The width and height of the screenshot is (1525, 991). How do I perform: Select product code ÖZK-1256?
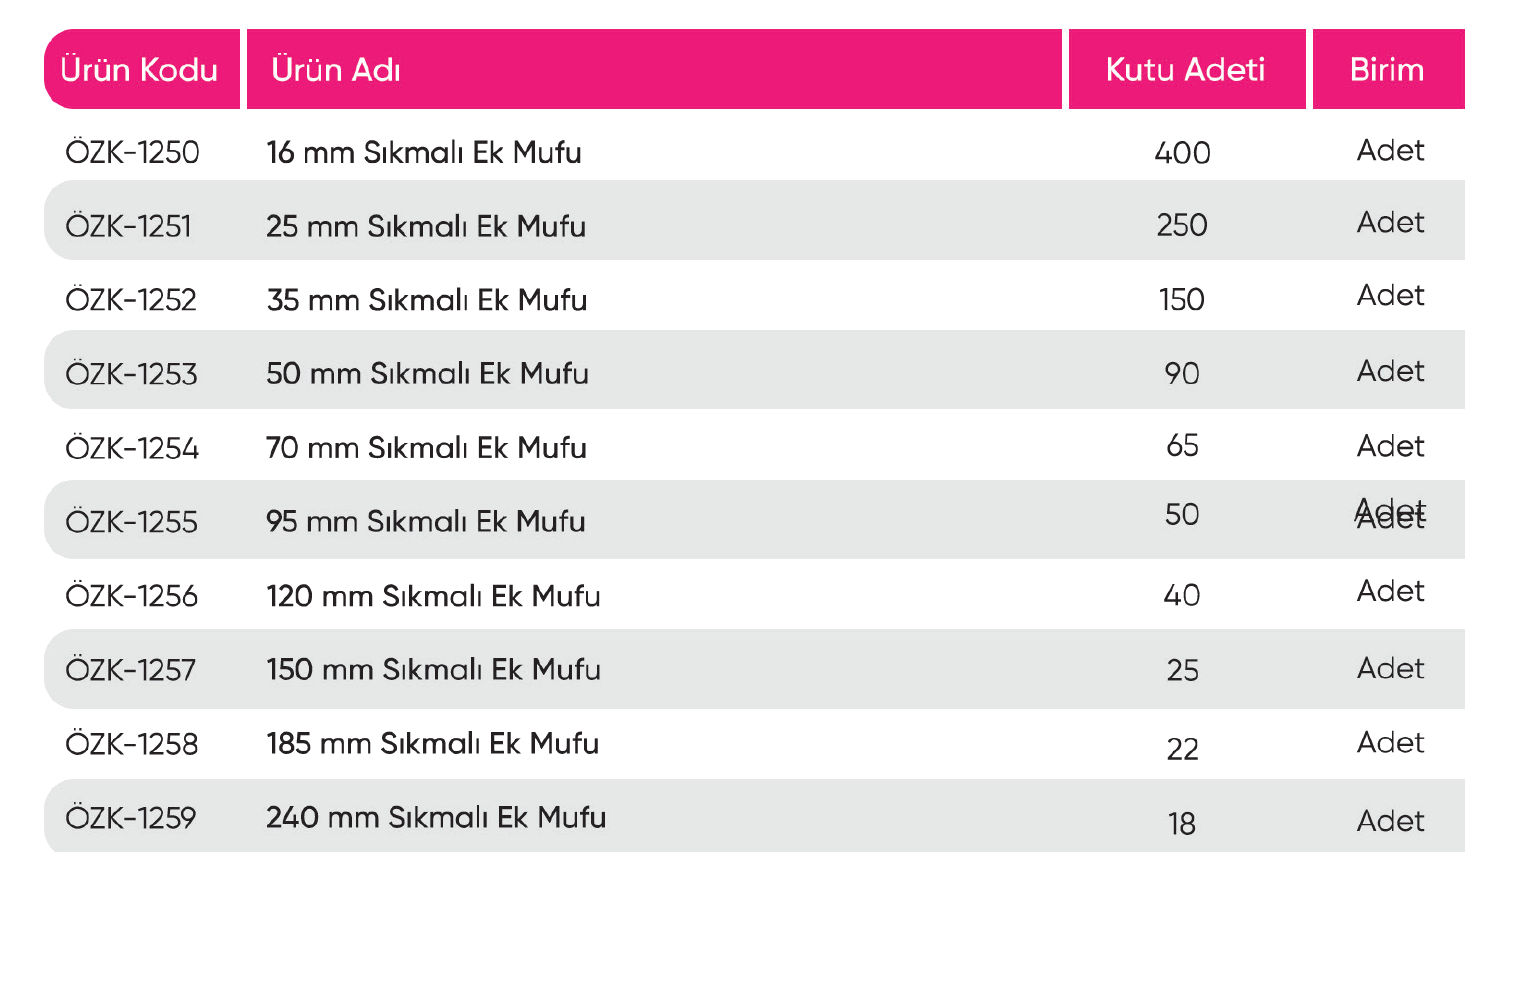tap(131, 596)
